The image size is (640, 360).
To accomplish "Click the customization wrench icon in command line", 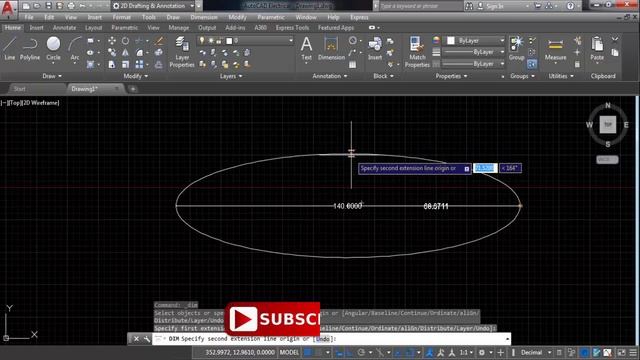I will pos(147,339).
